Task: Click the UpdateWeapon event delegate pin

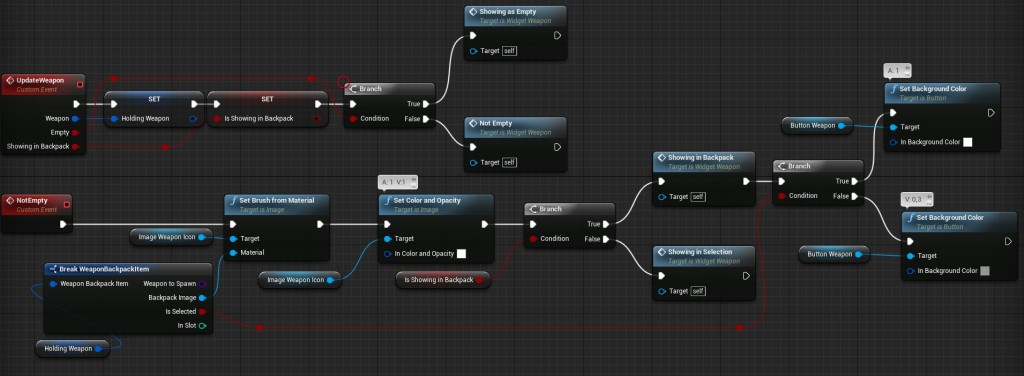Action: coord(80,84)
